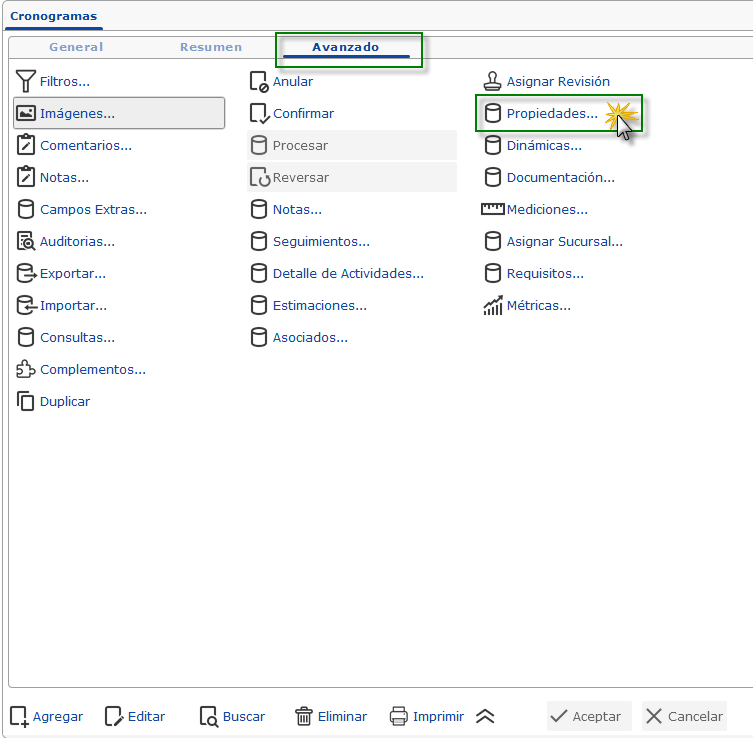753x738 pixels.
Task: Click the Agregar button
Action: tap(46, 716)
